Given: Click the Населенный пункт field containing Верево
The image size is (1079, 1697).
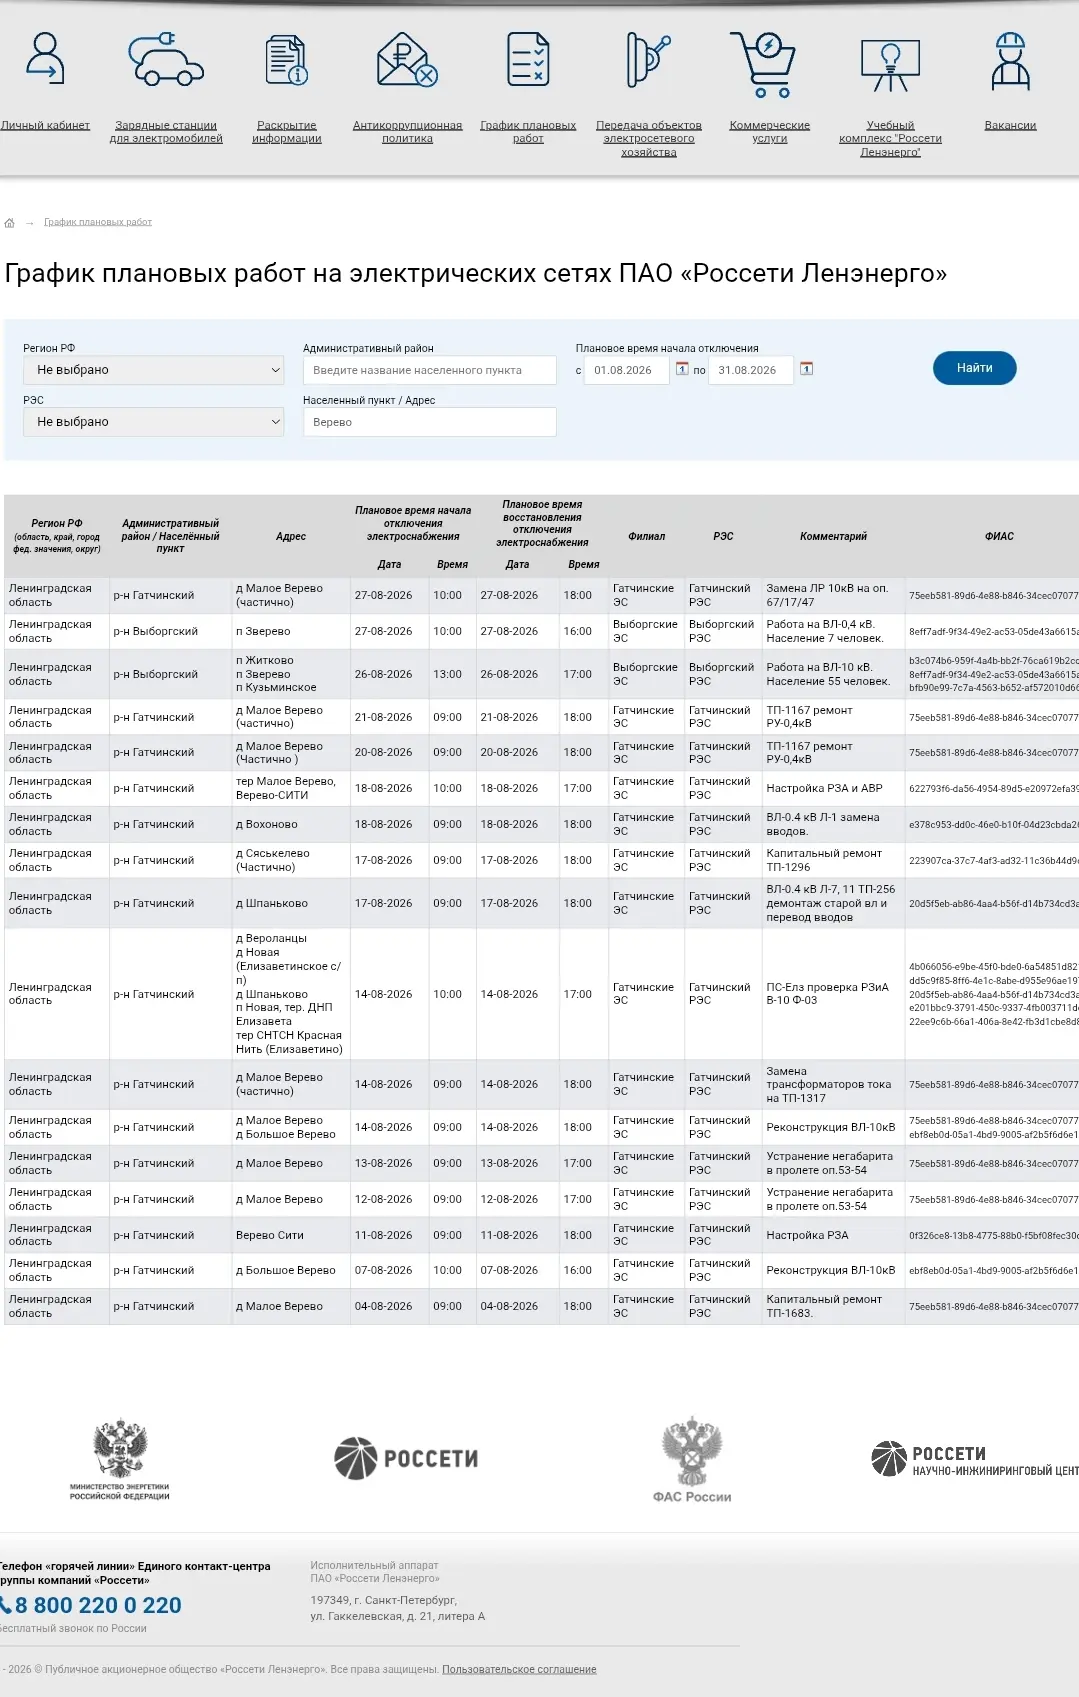Looking at the screenshot, I should pos(430,422).
